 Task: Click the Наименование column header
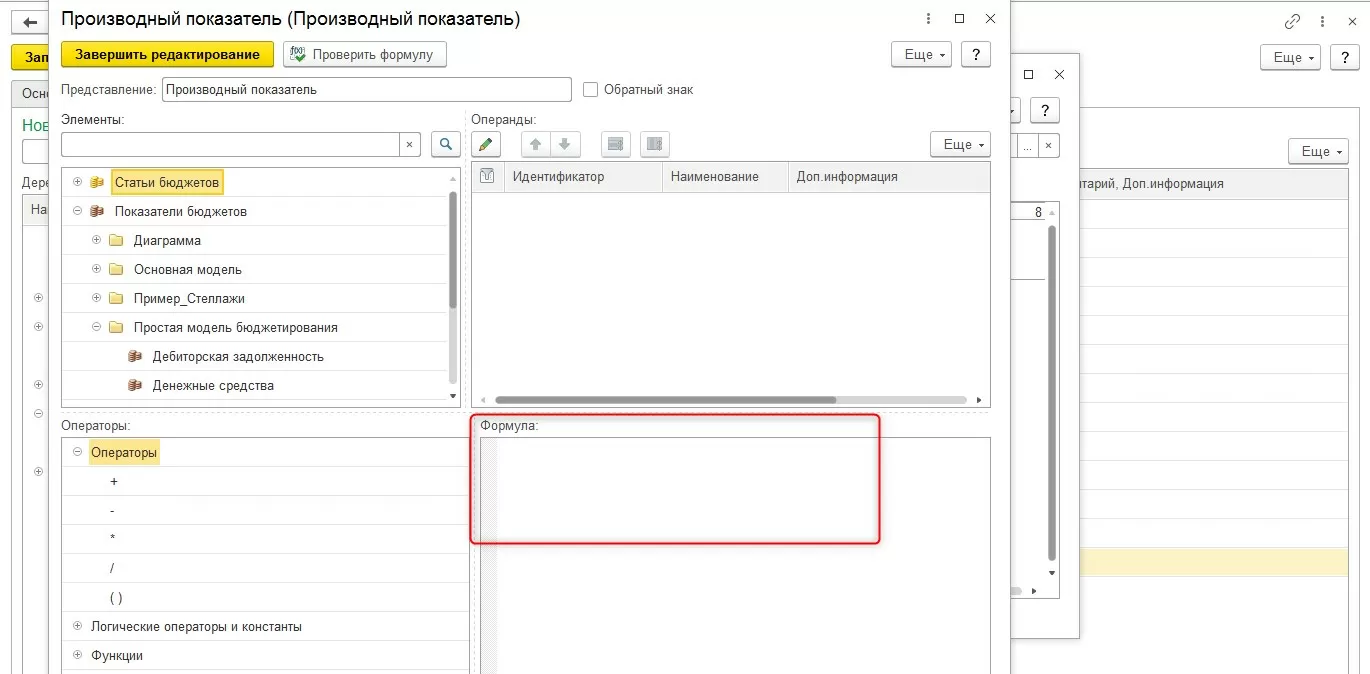[725, 176]
